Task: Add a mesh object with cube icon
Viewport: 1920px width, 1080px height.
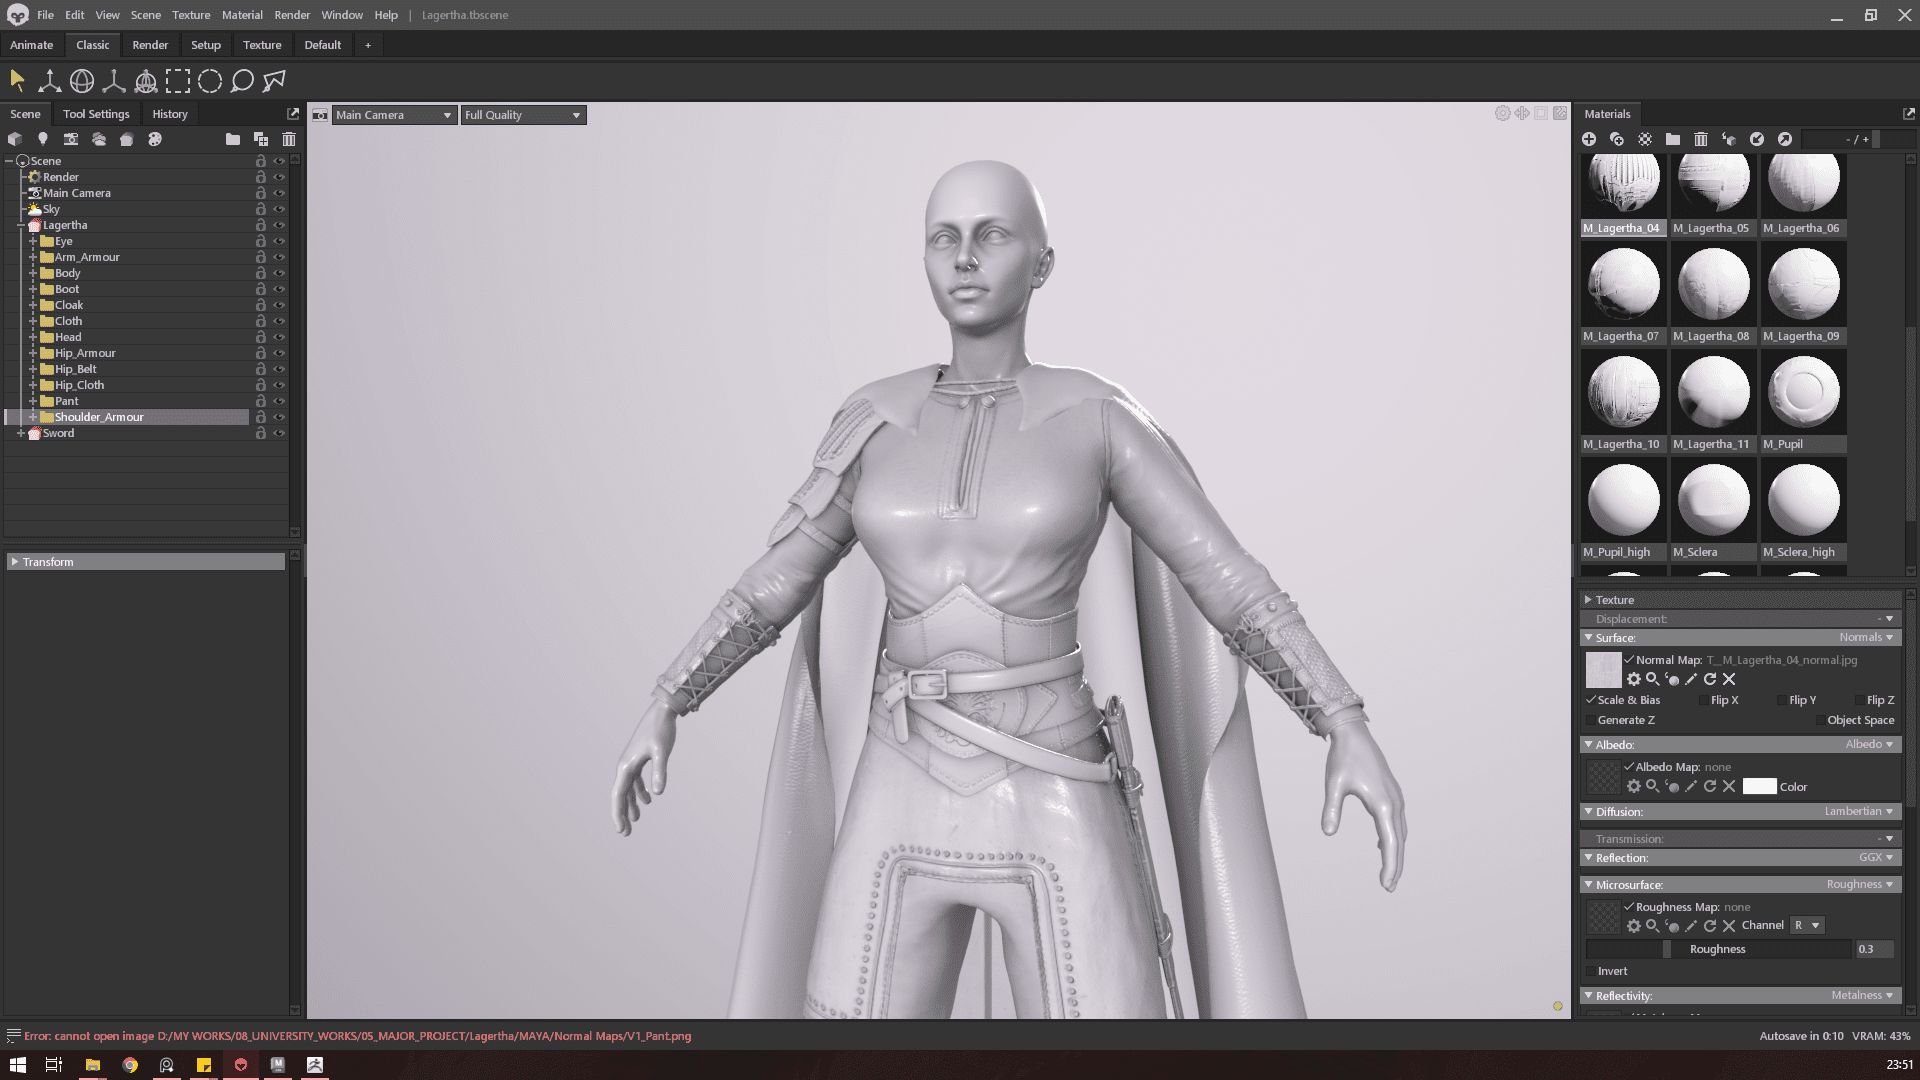Action: click(15, 139)
